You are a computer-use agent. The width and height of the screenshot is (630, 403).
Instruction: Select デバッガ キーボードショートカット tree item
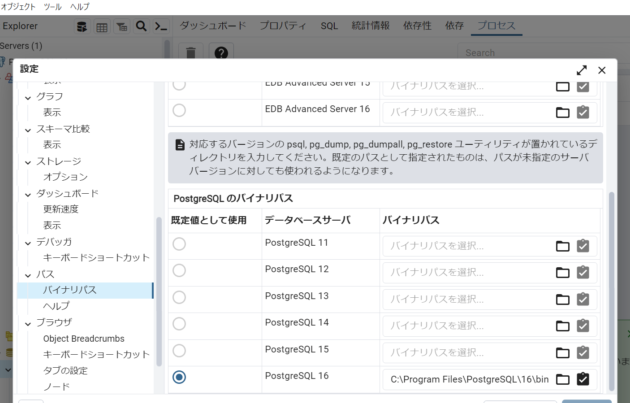tap(96, 258)
